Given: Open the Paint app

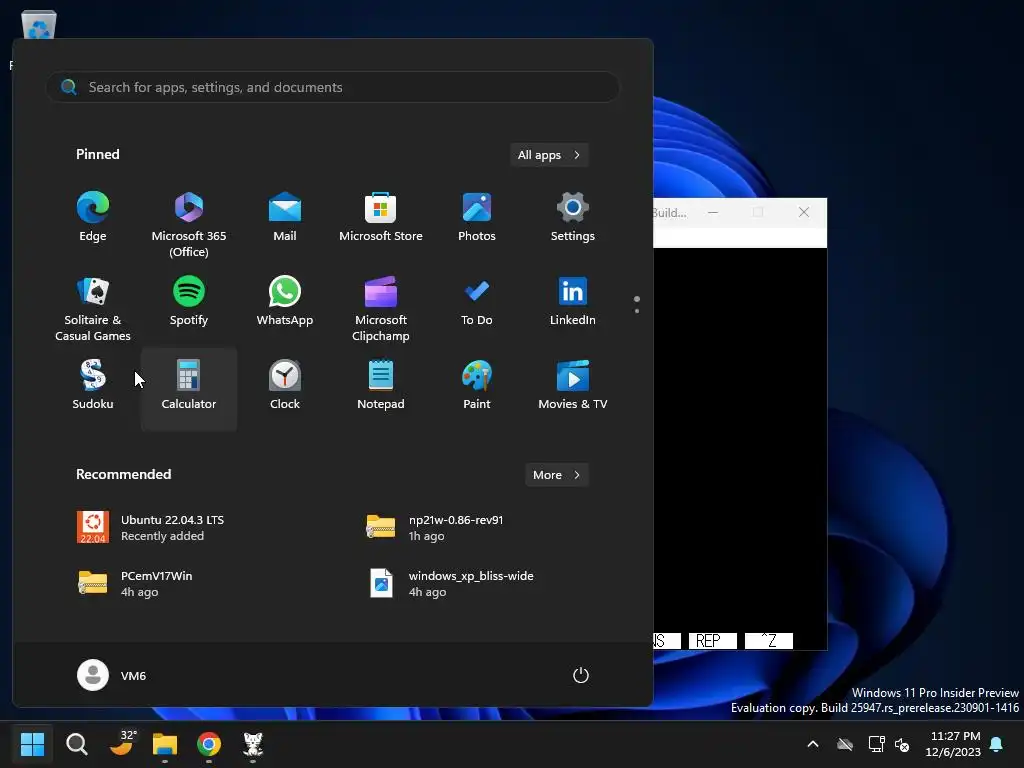Looking at the screenshot, I should [x=477, y=385].
